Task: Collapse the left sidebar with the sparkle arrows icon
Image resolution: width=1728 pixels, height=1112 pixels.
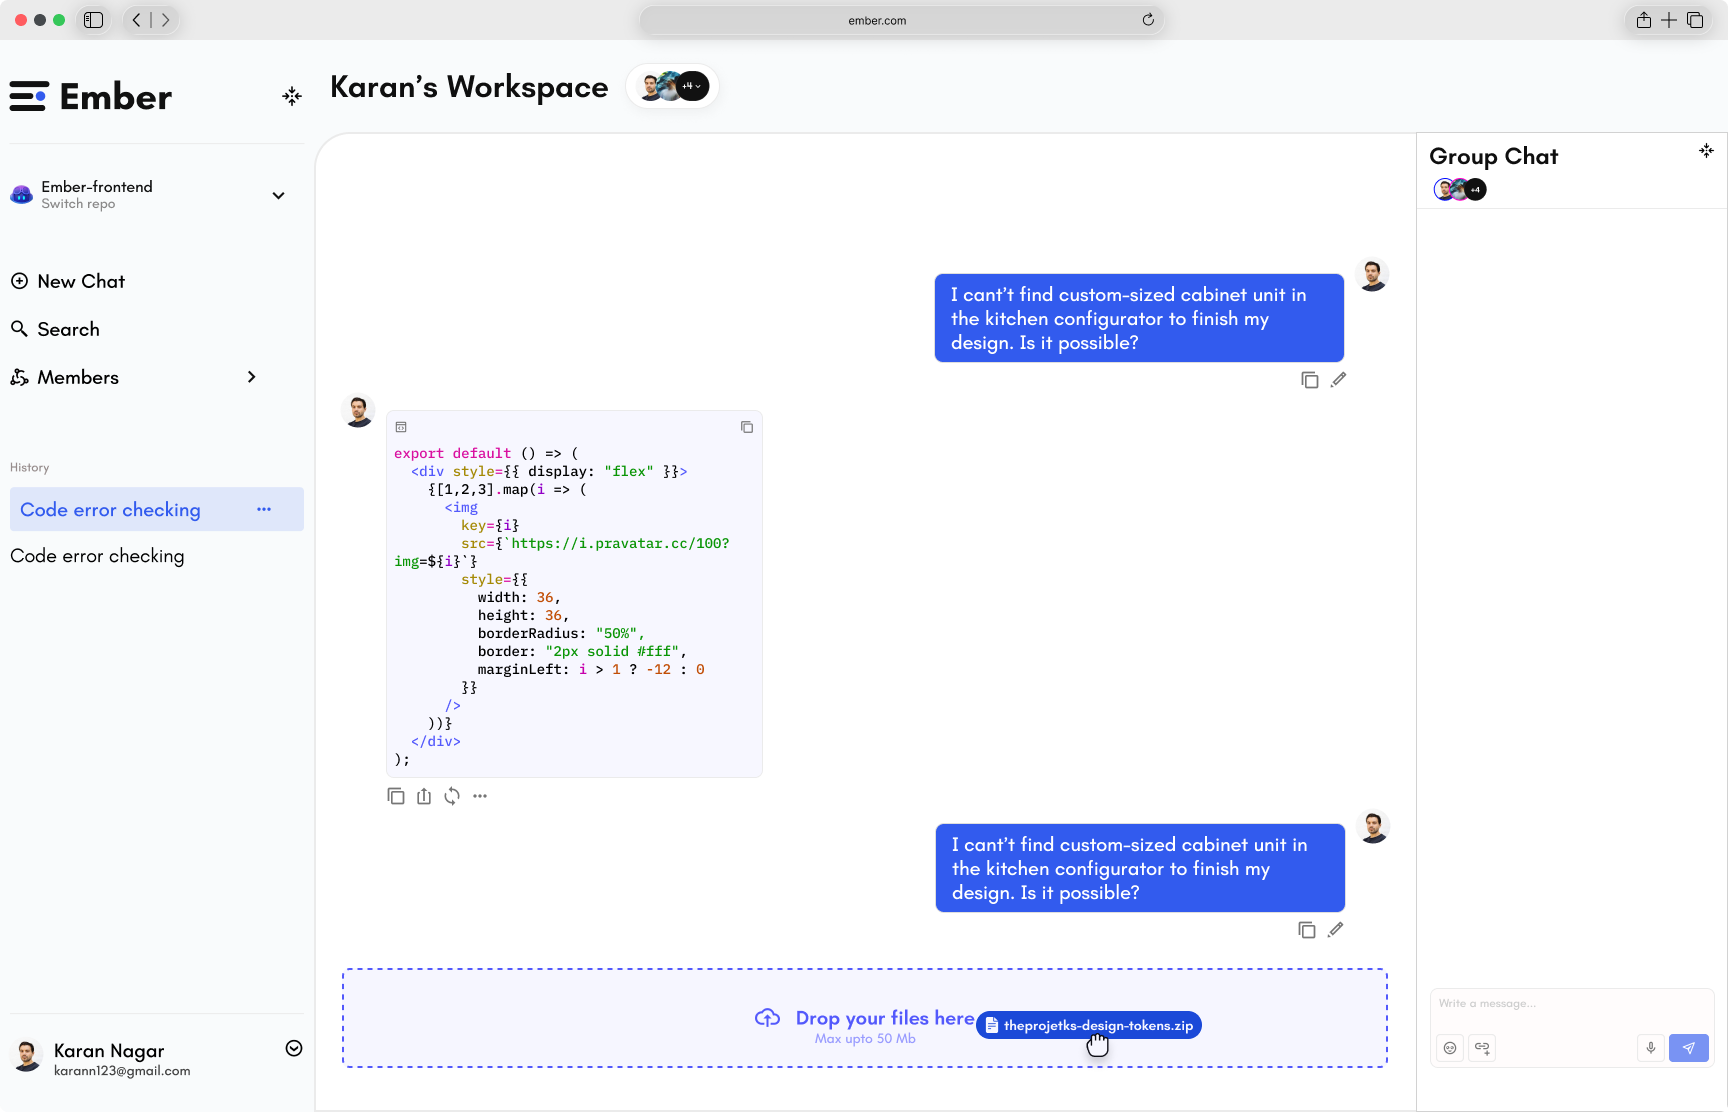Action: click(x=292, y=96)
